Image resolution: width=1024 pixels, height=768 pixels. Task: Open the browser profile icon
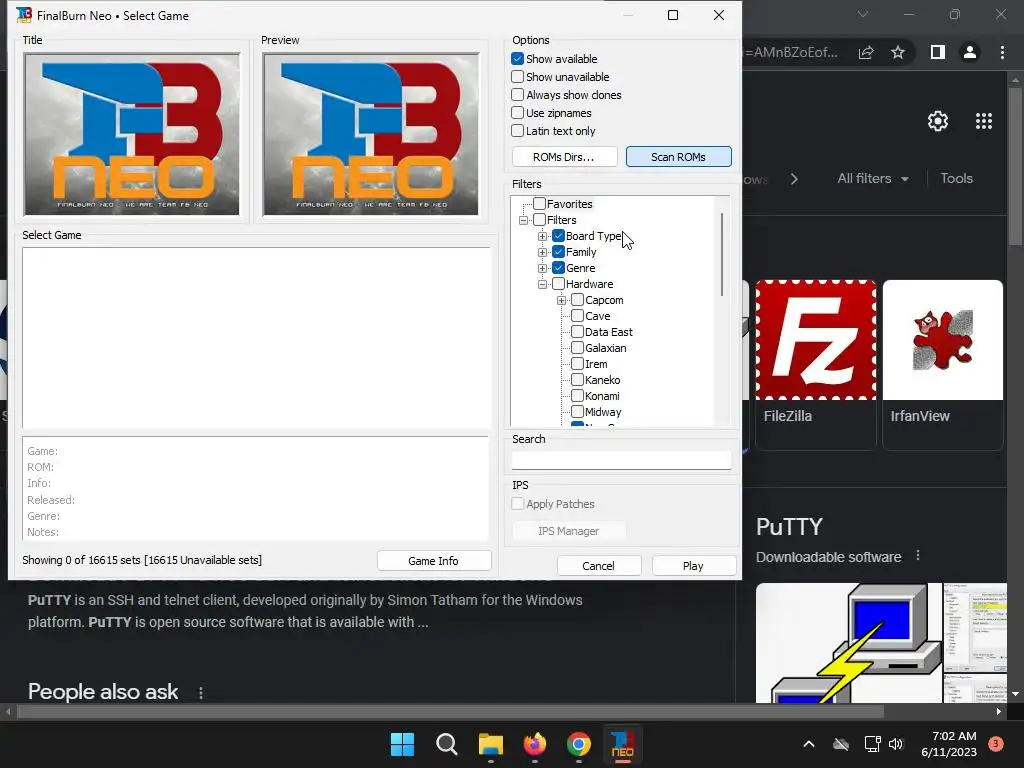pos(970,52)
